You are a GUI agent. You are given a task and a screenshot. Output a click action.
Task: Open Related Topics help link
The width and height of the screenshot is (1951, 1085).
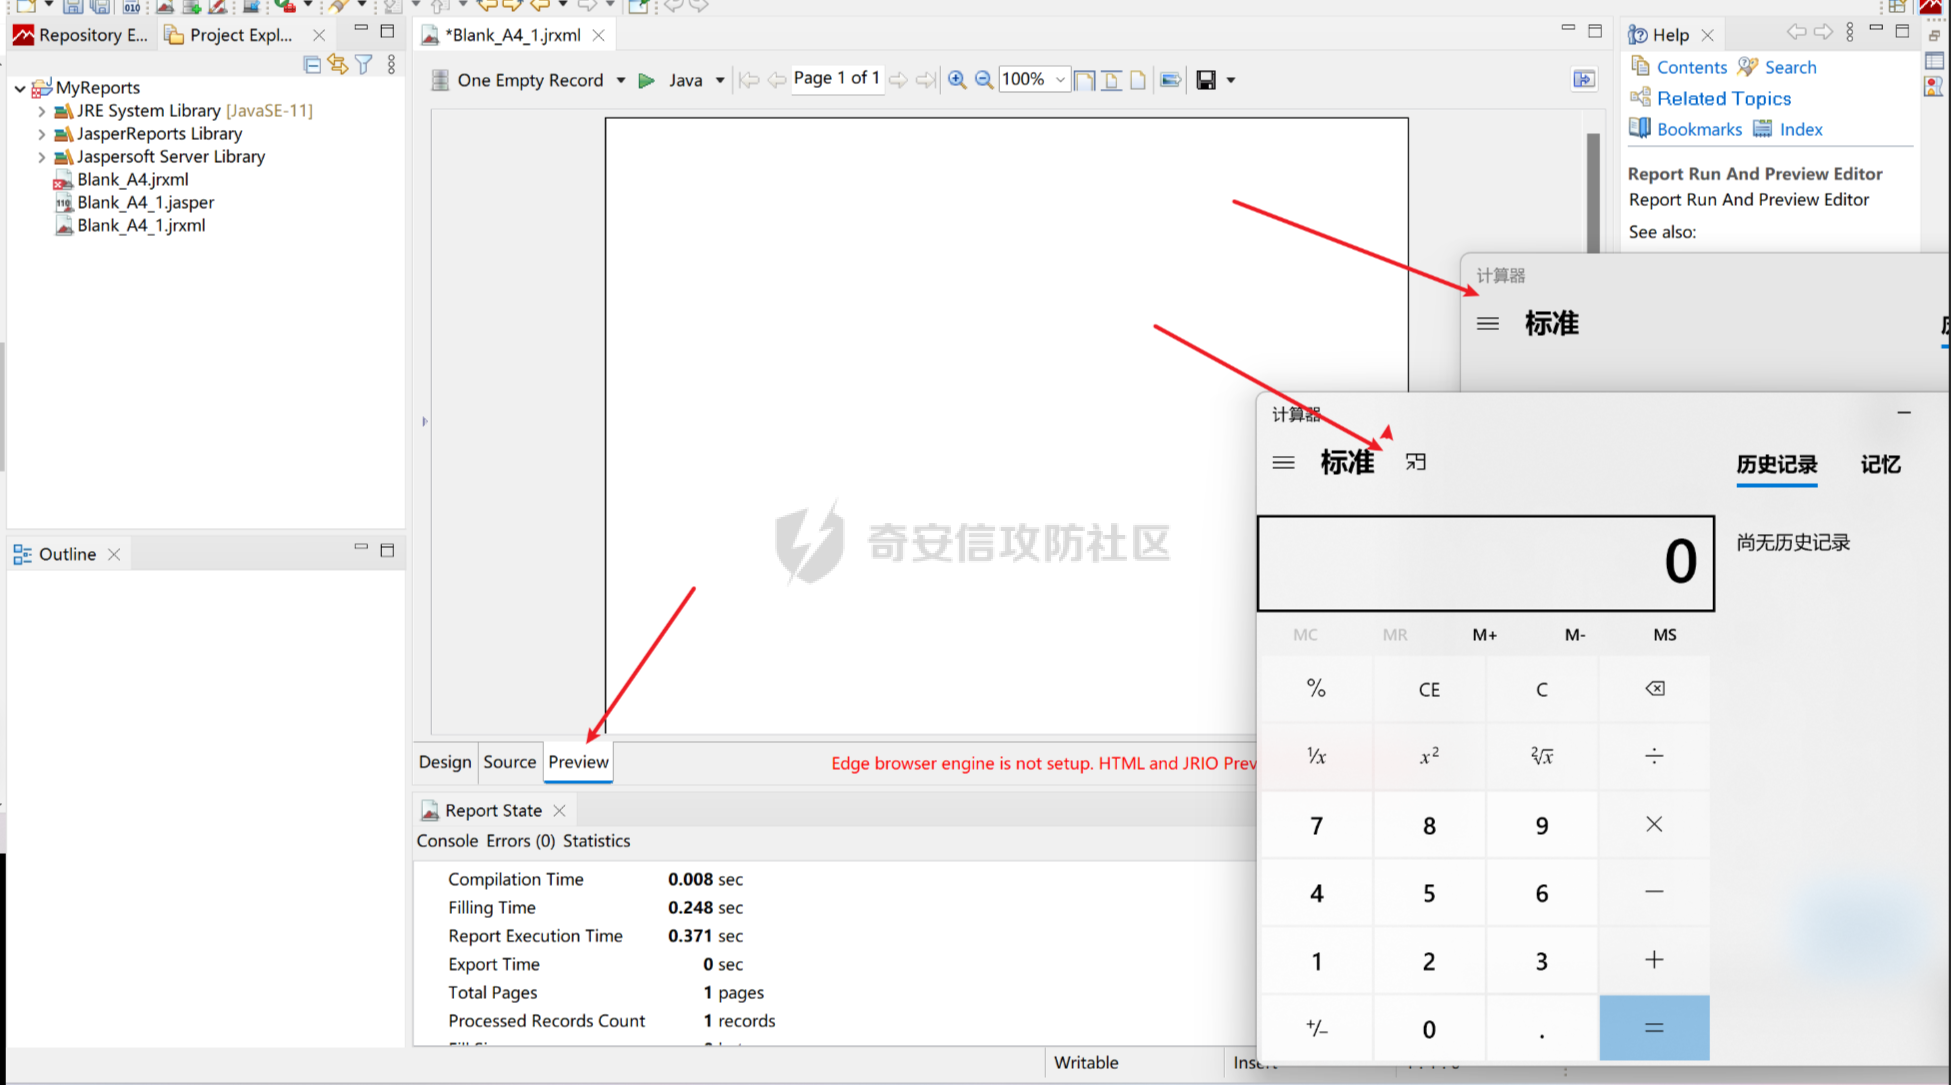(x=1723, y=98)
